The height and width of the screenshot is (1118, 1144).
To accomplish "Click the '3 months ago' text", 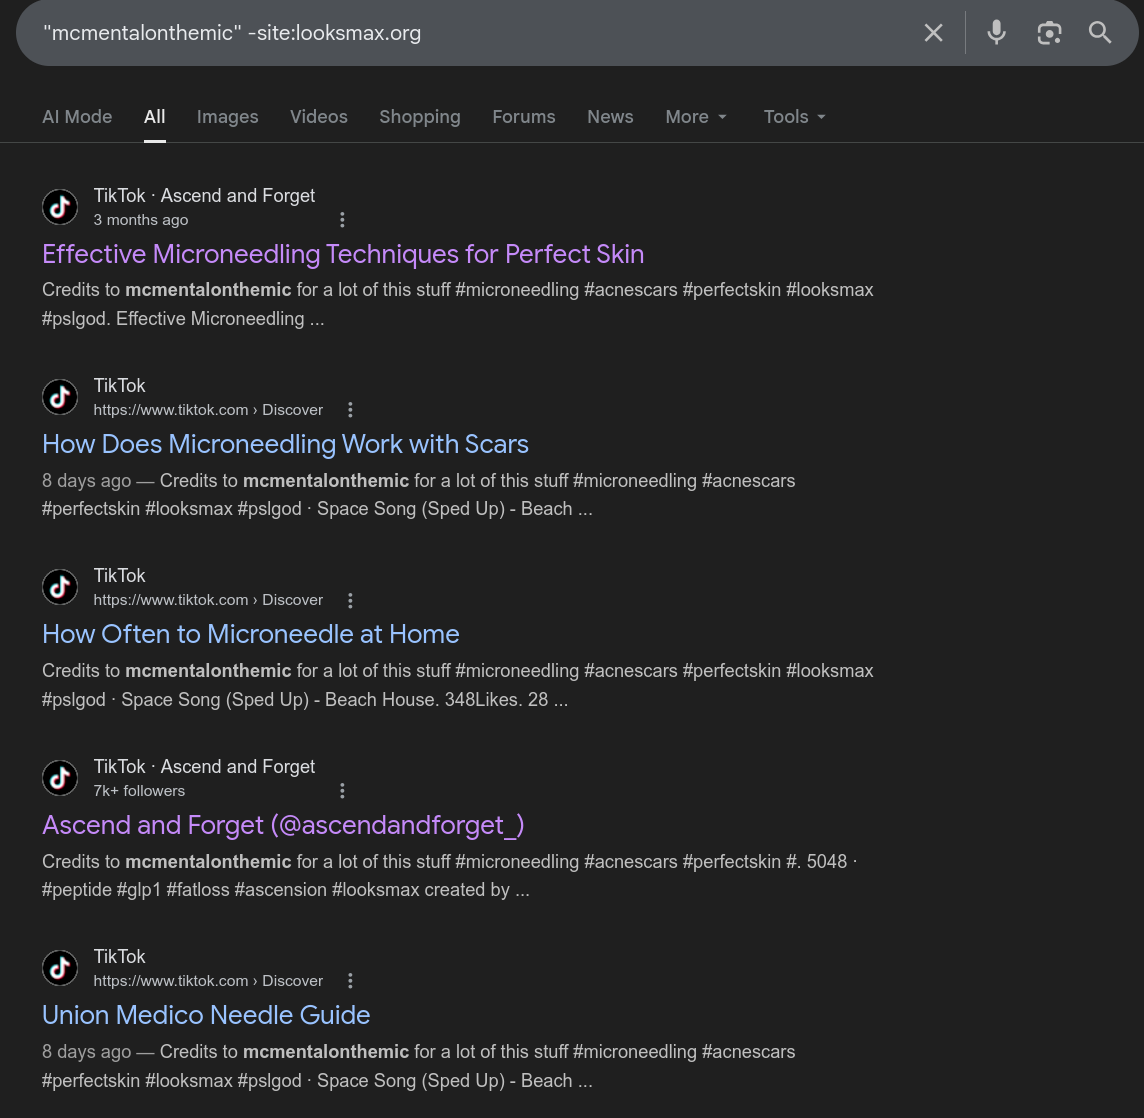I will (141, 220).
